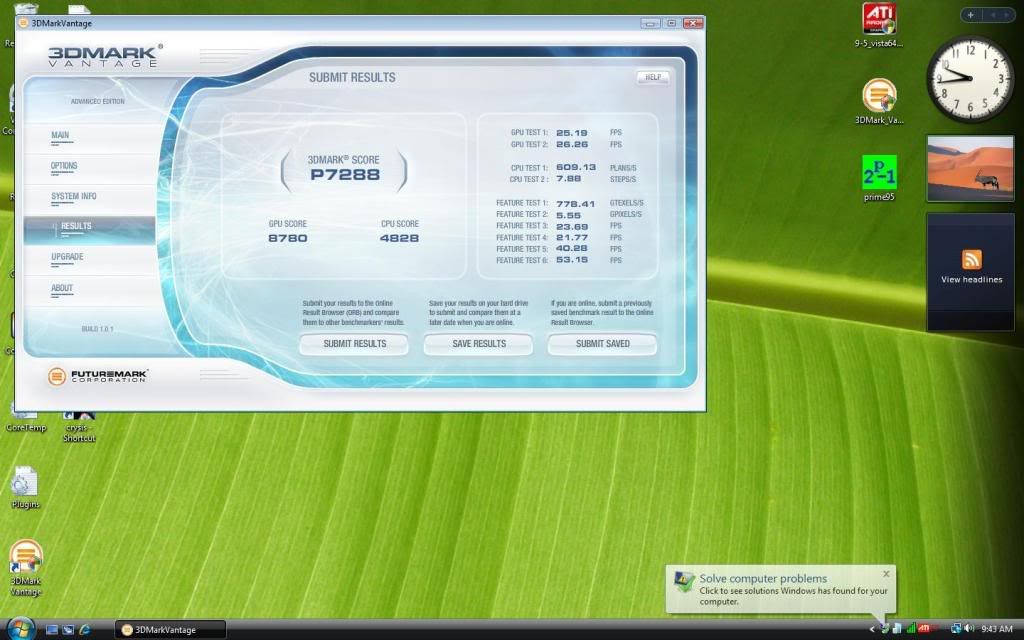Click the 3DMarkVantage taskbar button
Screen dimensions: 1024x640
[x=170, y=630]
